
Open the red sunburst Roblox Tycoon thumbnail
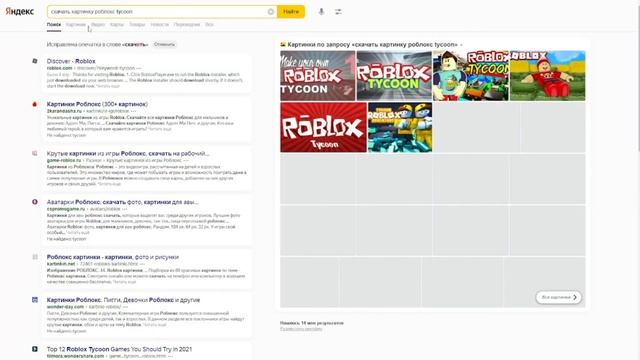pyautogui.click(x=323, y=127)
